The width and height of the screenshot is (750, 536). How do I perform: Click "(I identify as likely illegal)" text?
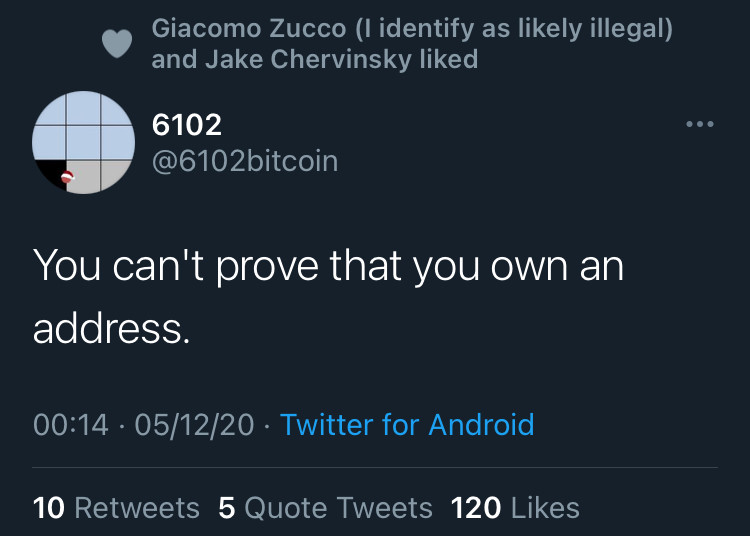pyautogui.click(x=514, y=28)
